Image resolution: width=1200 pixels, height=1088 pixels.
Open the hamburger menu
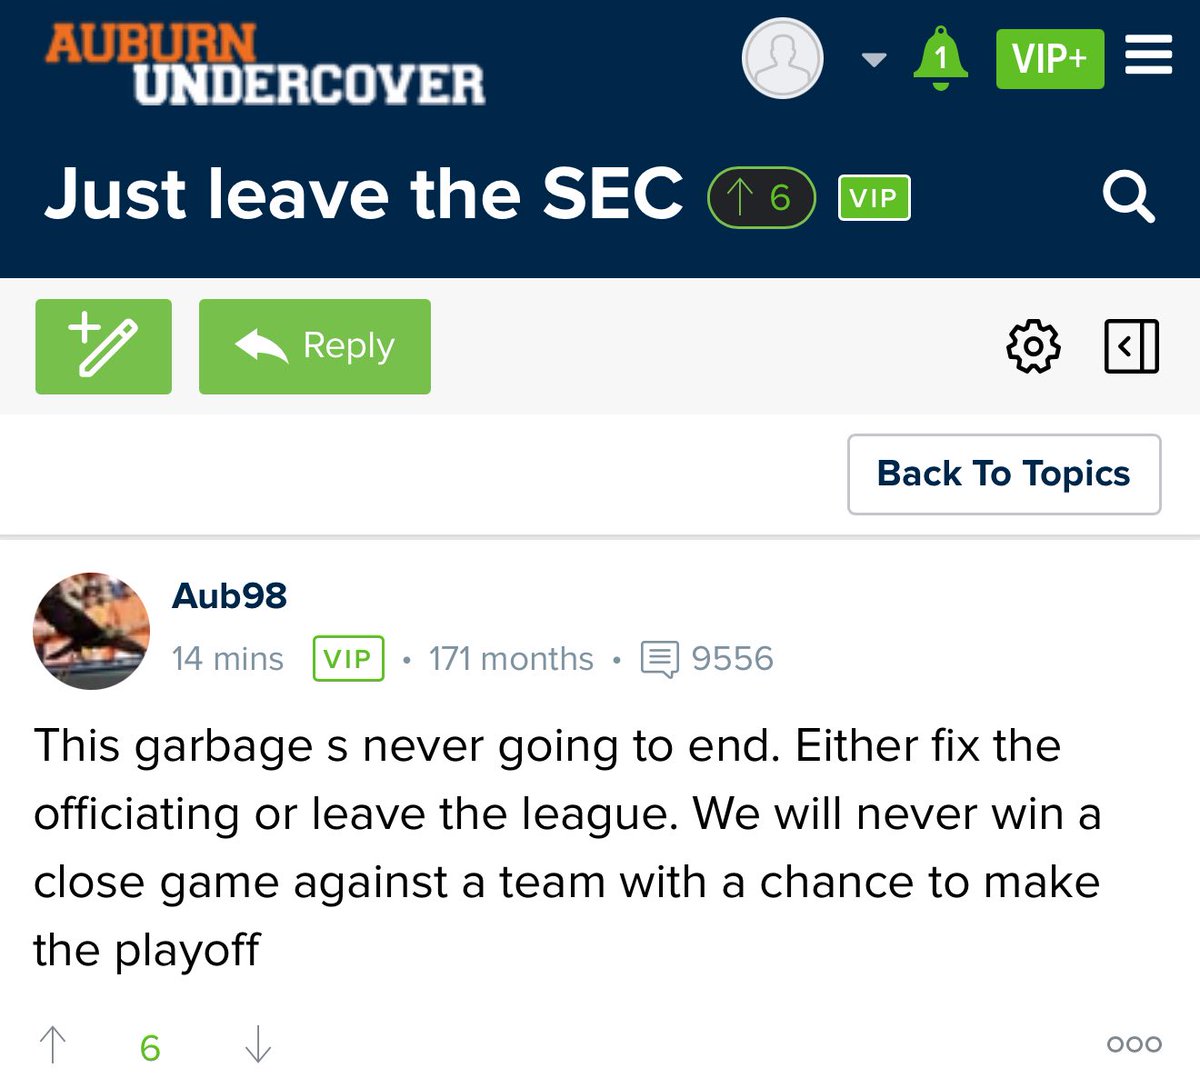coord(1148,56)
